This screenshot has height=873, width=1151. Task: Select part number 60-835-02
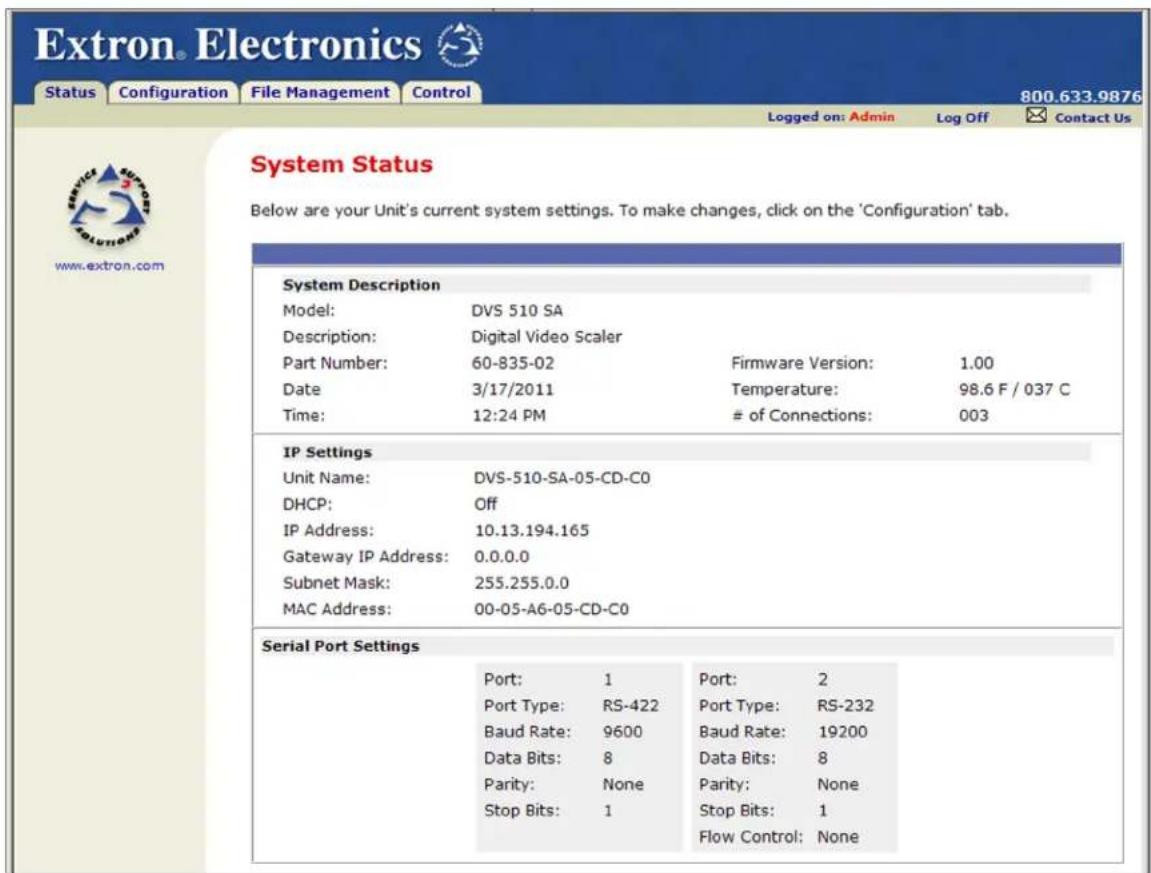tap(512, 363)
